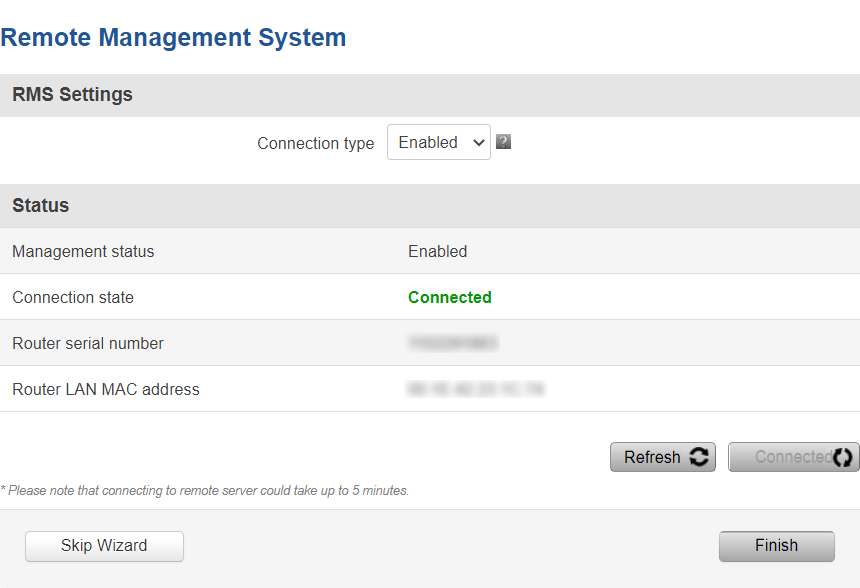Click the blurred LAN MAC address value
This screenshot has width=860, height=588.
coord(476,389)
